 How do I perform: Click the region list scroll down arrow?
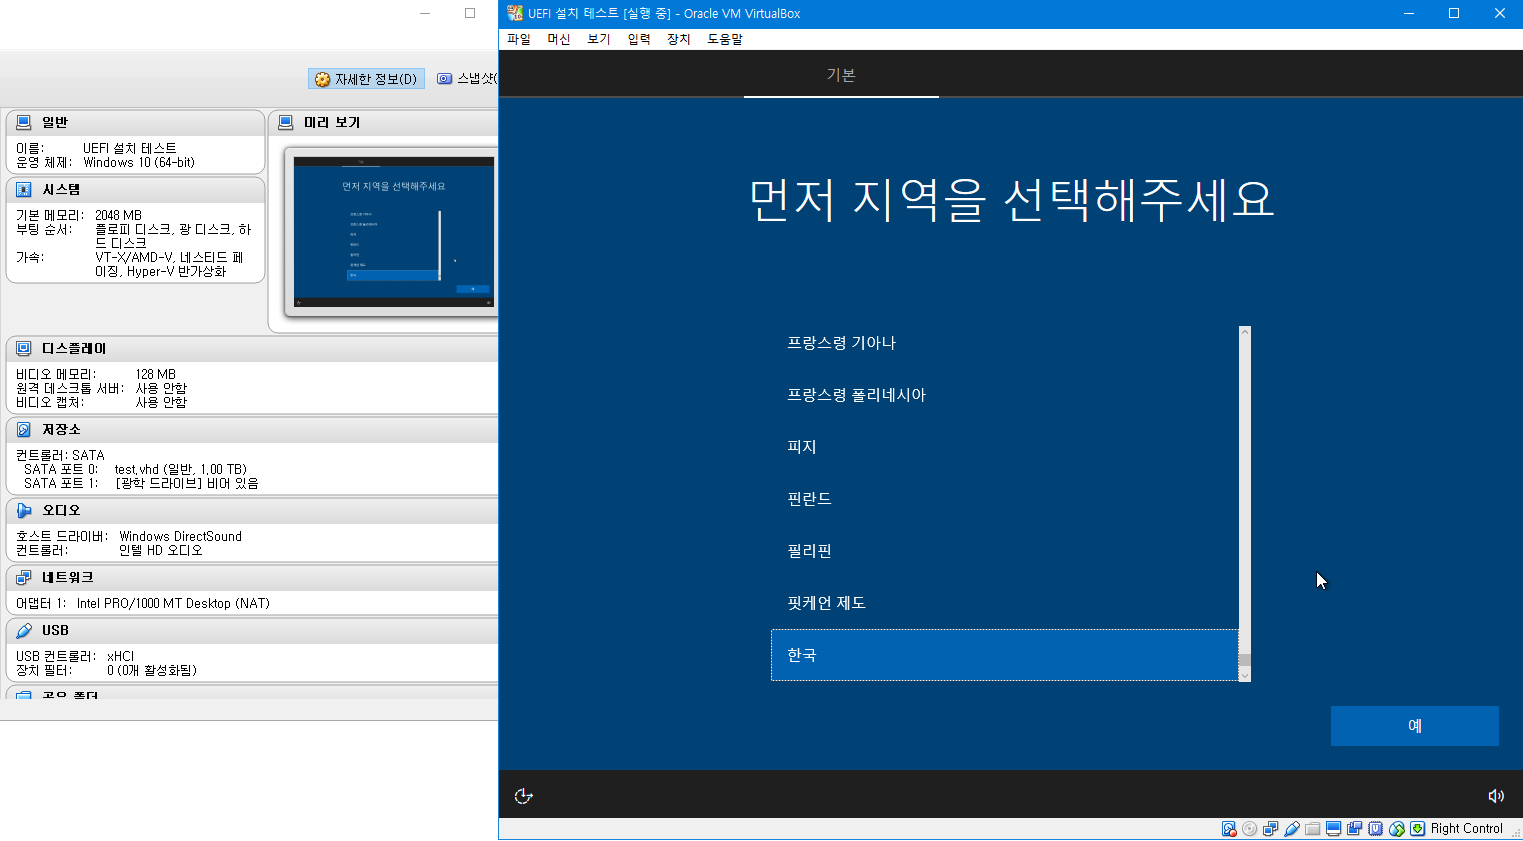[x=1245, y=675]
